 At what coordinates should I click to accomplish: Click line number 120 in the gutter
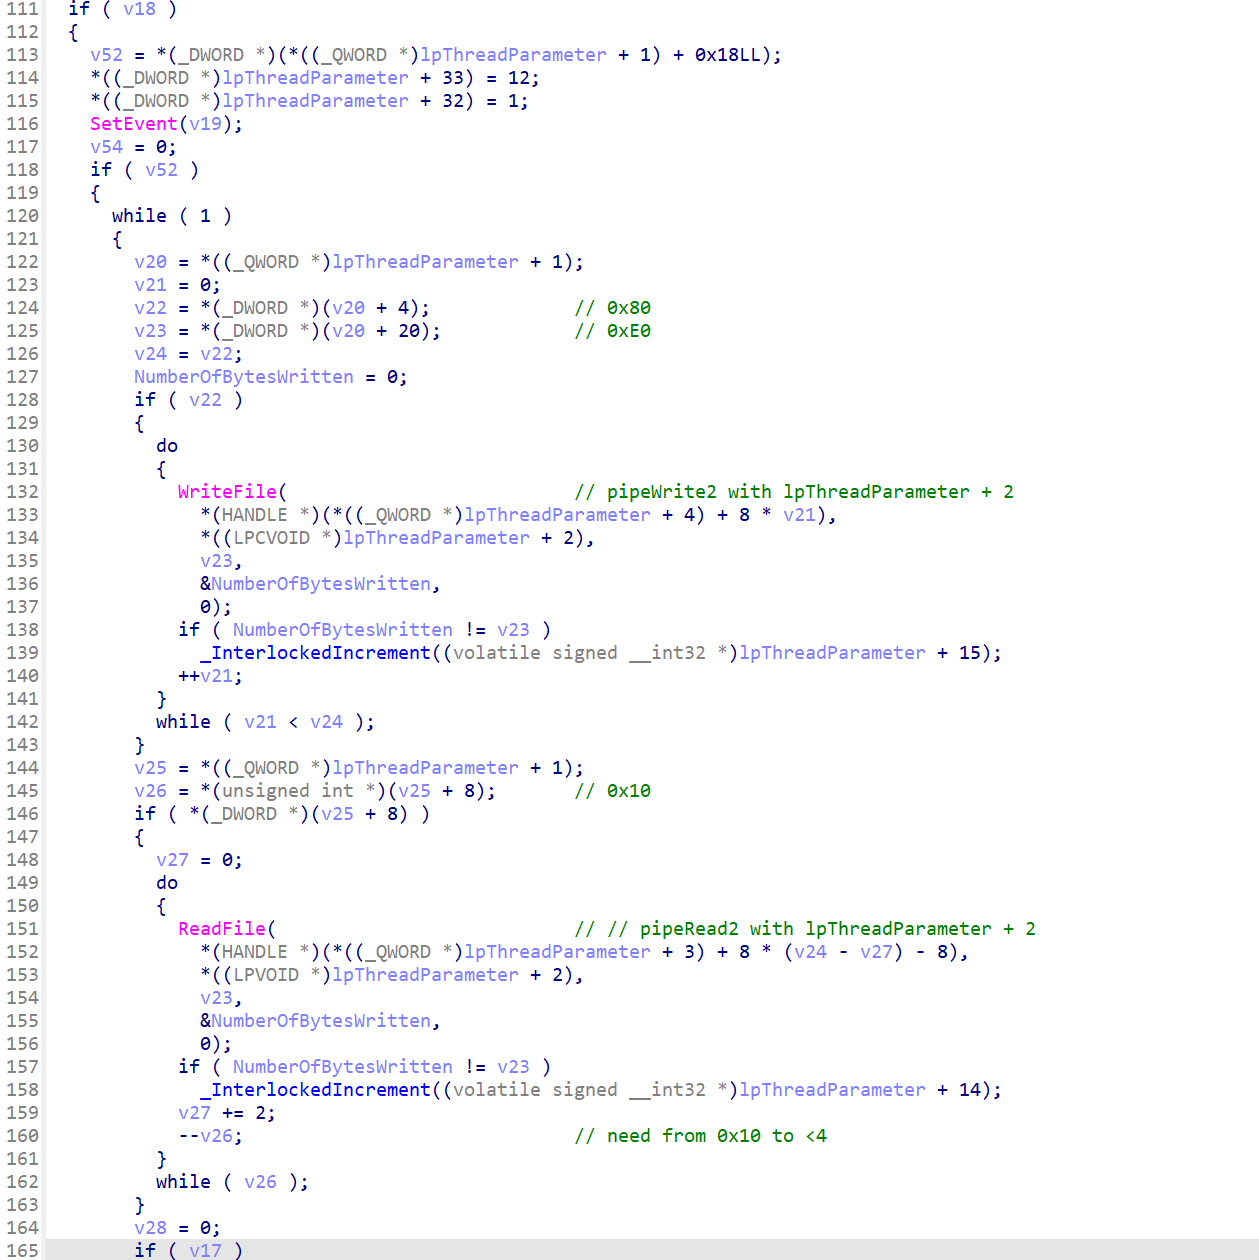[x=22, y=216]
